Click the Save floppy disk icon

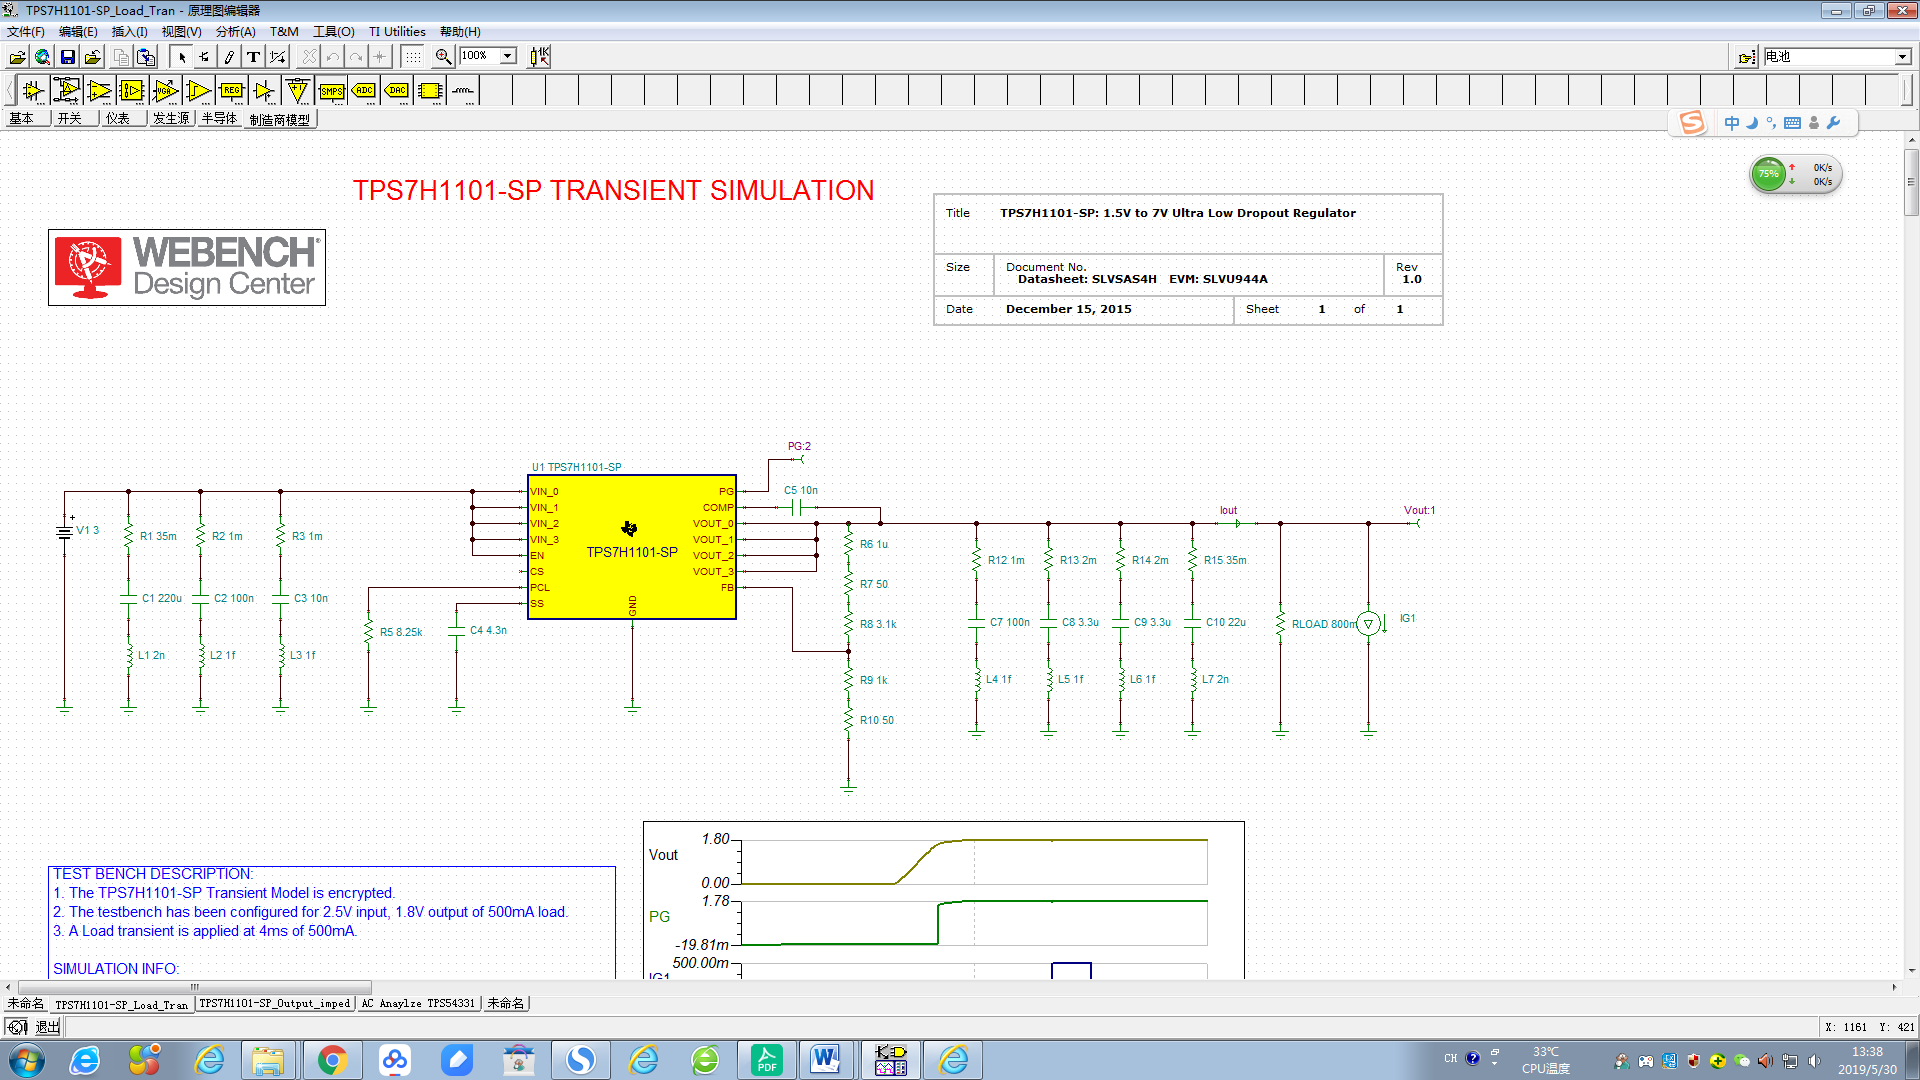(x=68, y=57)
